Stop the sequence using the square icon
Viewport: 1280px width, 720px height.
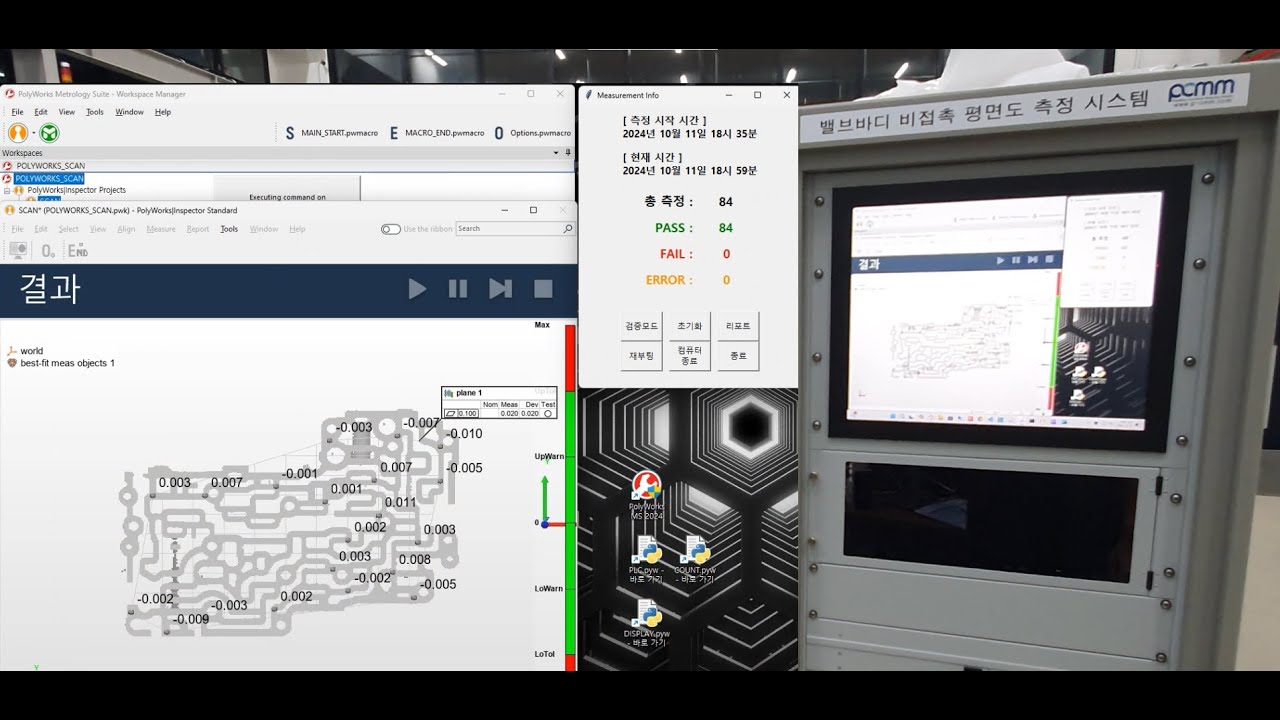[x=543, y=289]
